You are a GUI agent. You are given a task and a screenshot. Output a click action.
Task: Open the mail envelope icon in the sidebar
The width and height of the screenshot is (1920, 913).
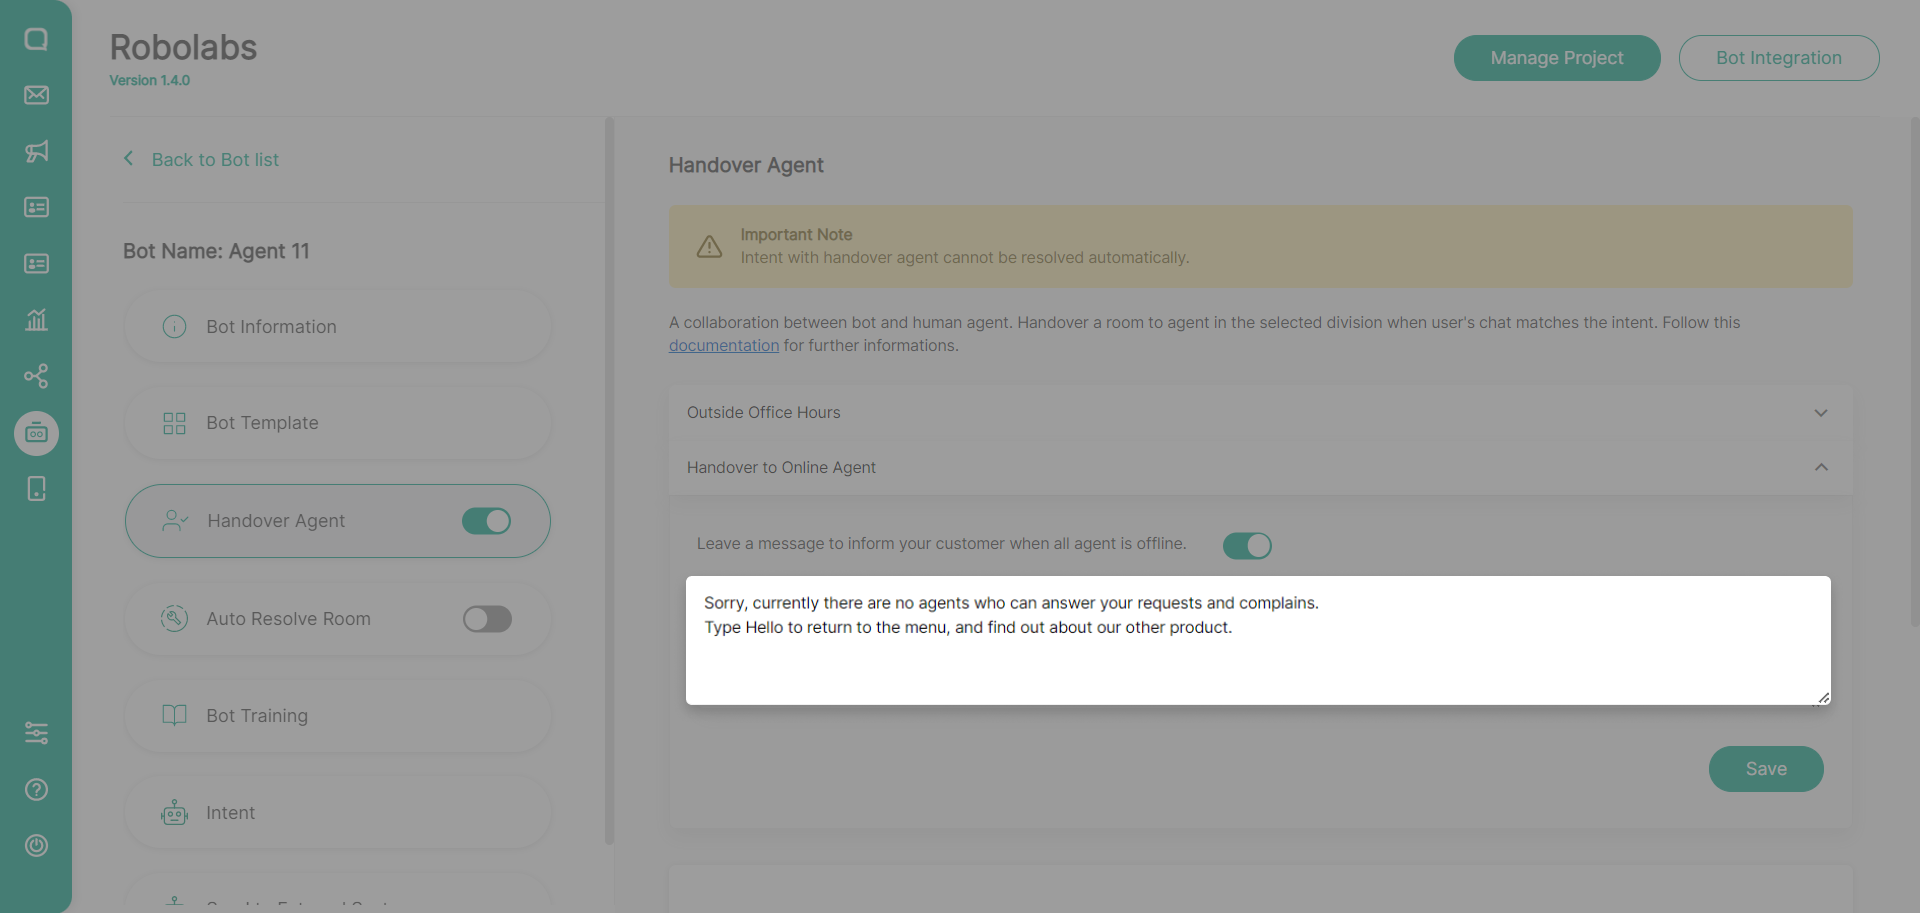(x=36, y=95)
